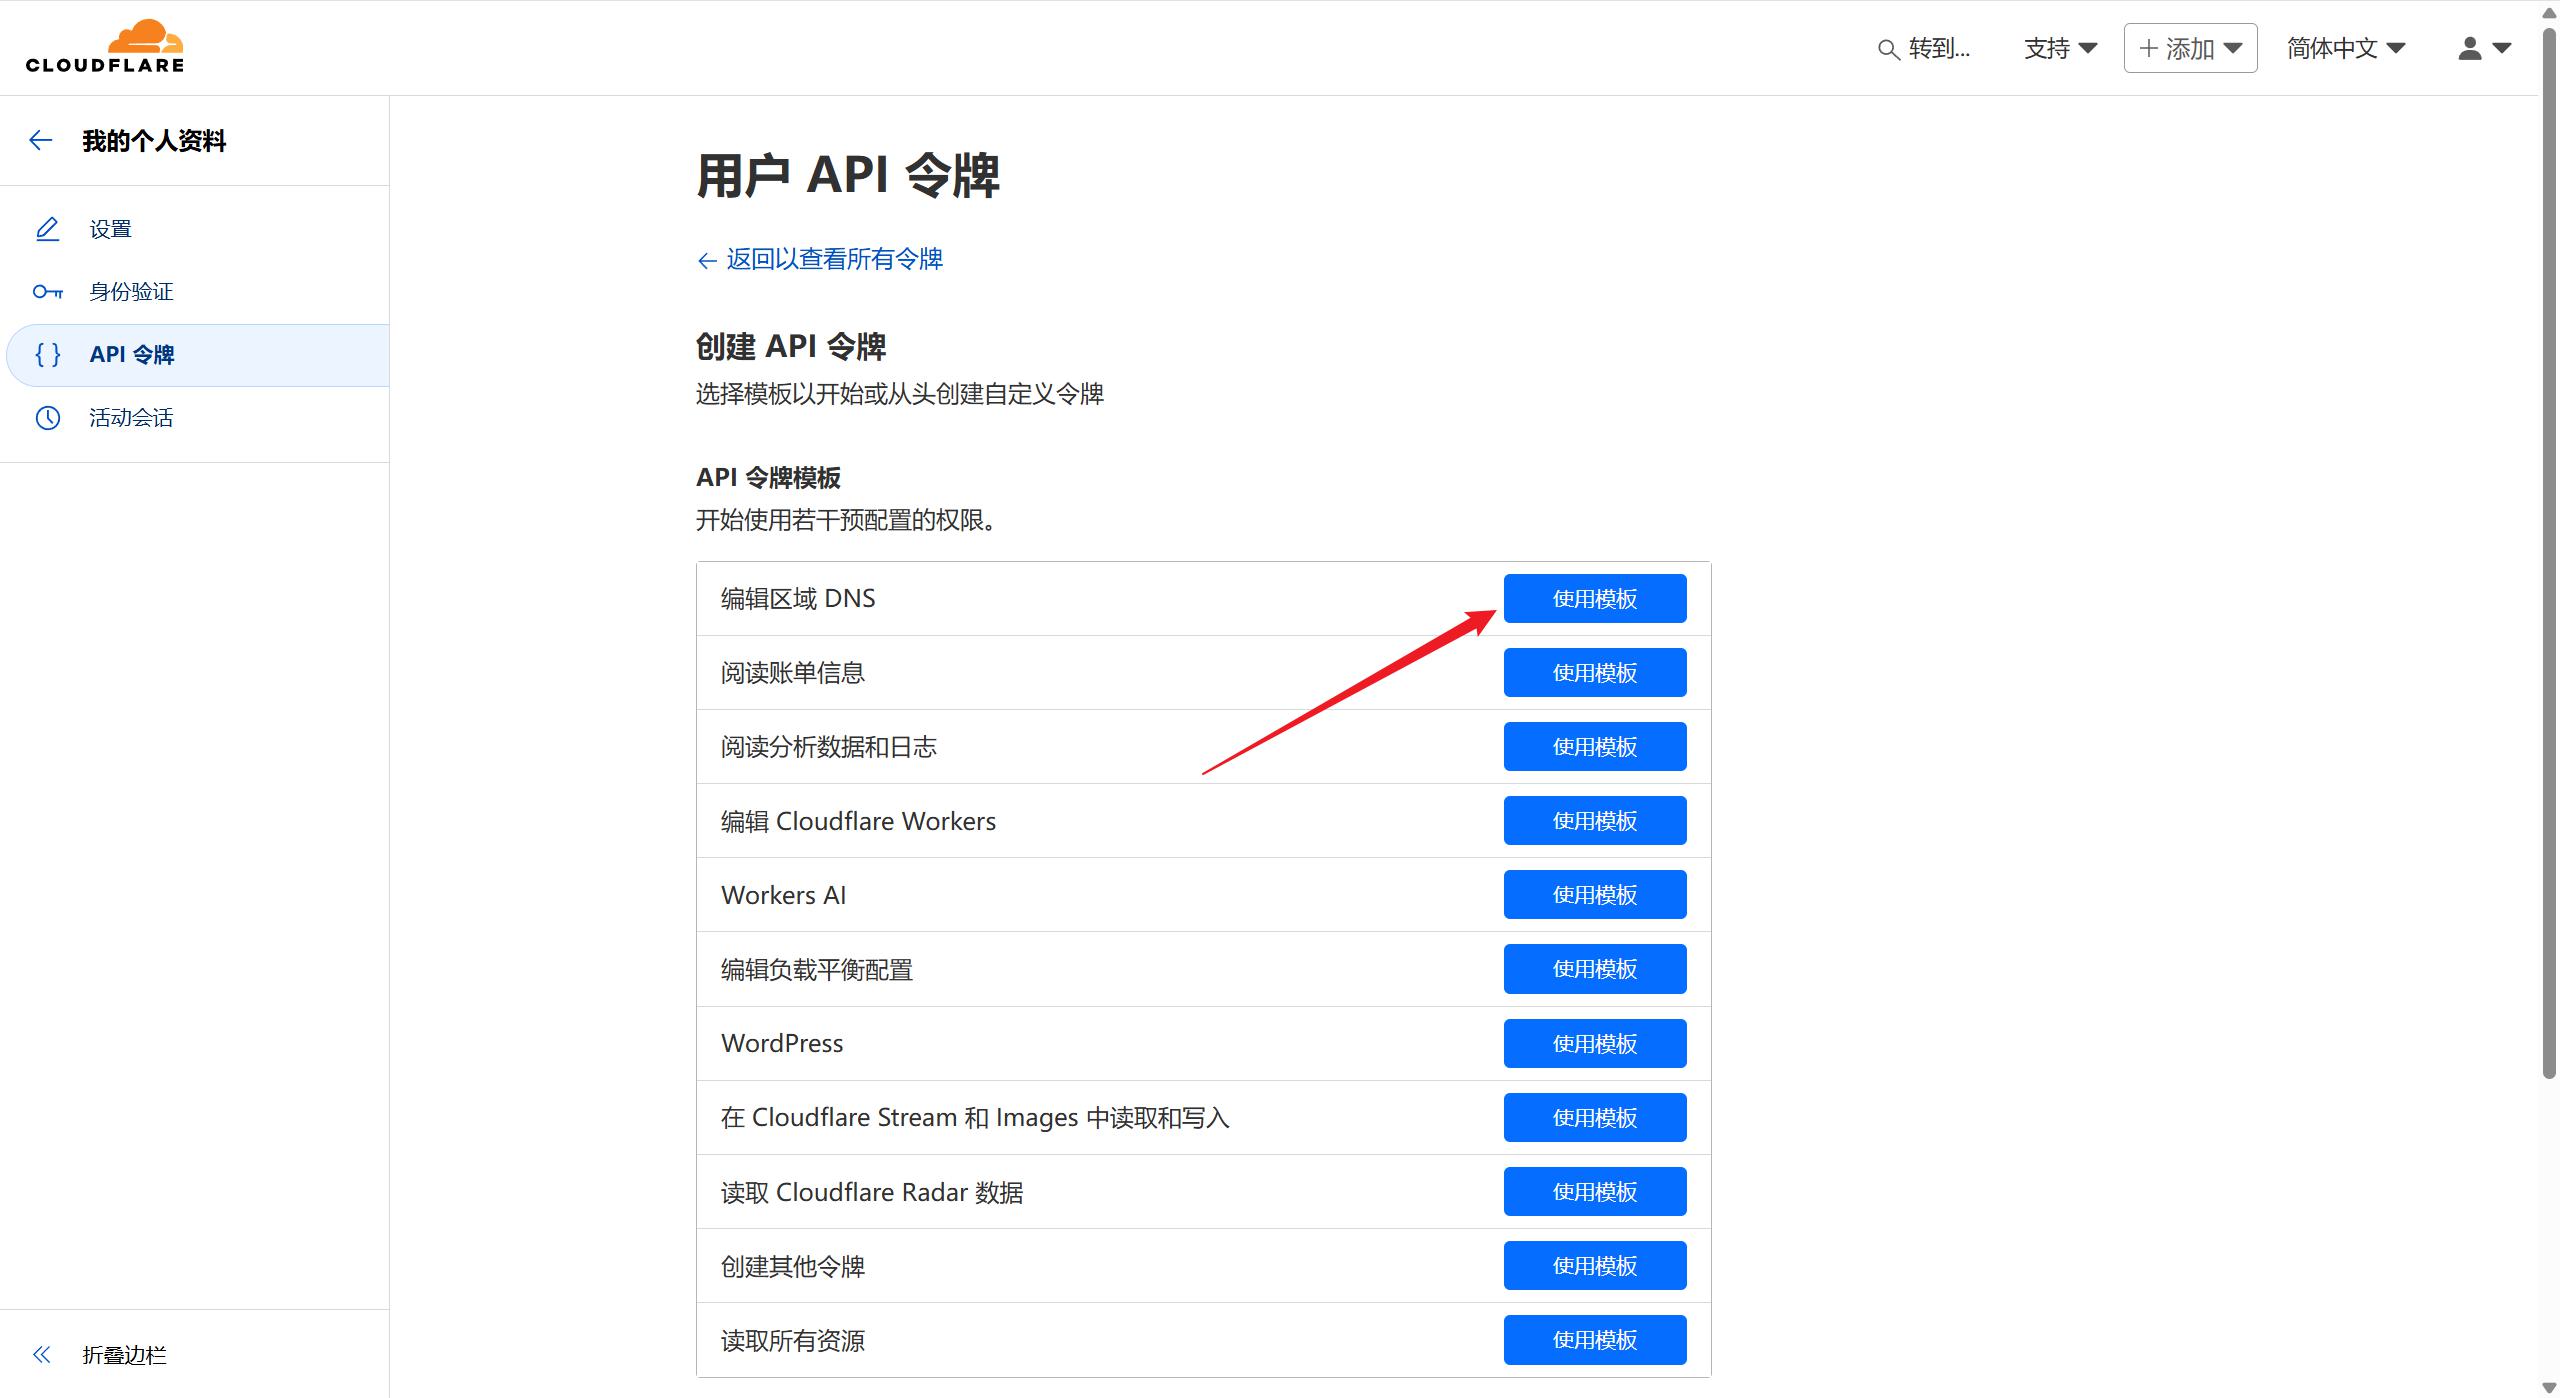Click the Cloudflare logo
Viewport: 2560px width, 1398px height.
pos(105,47)
